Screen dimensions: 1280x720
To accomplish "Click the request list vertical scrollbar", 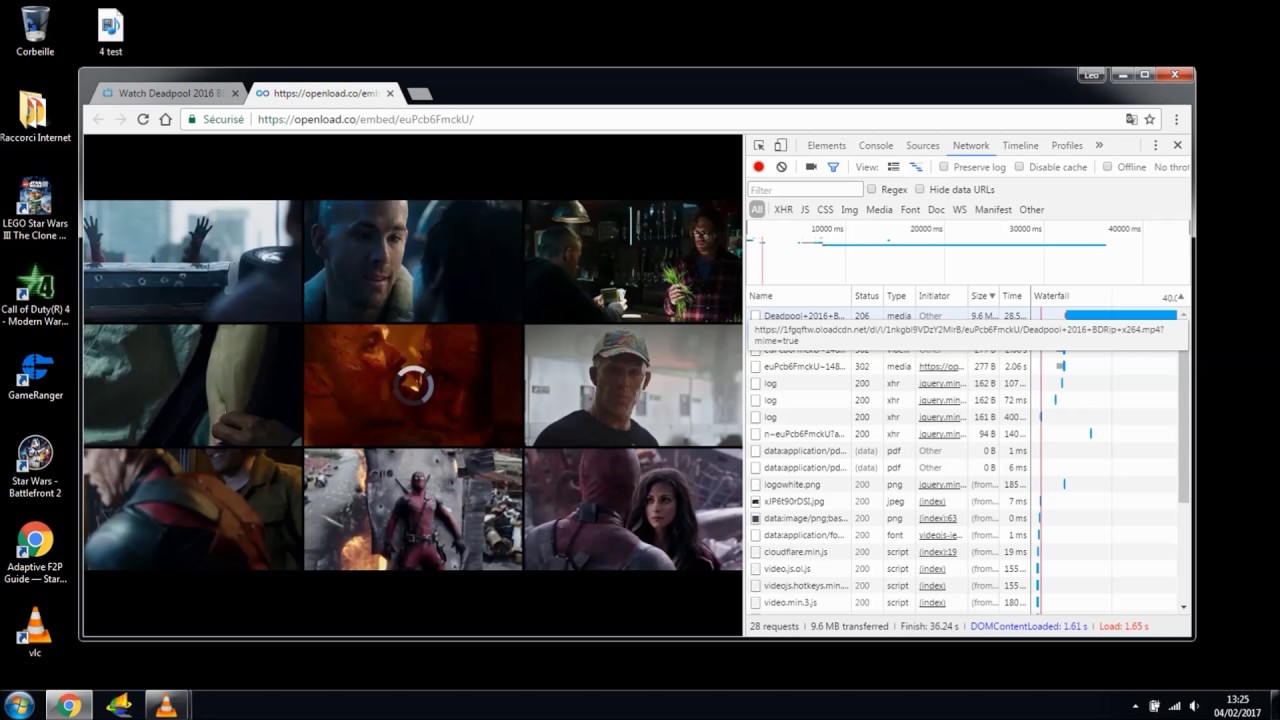I will click(1184, 414).
